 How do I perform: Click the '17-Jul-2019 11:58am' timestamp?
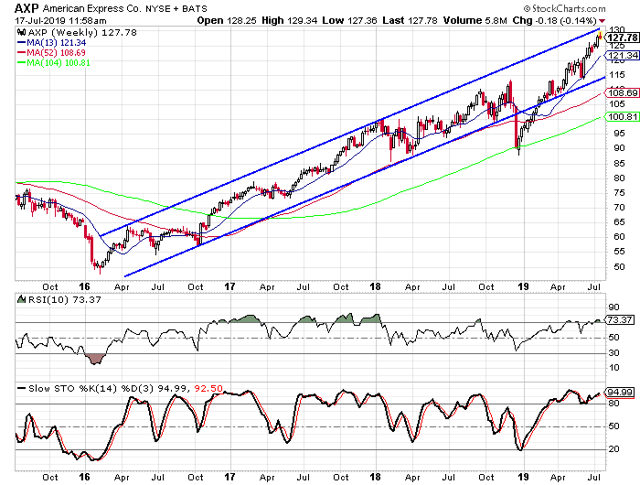coord(60,20)
